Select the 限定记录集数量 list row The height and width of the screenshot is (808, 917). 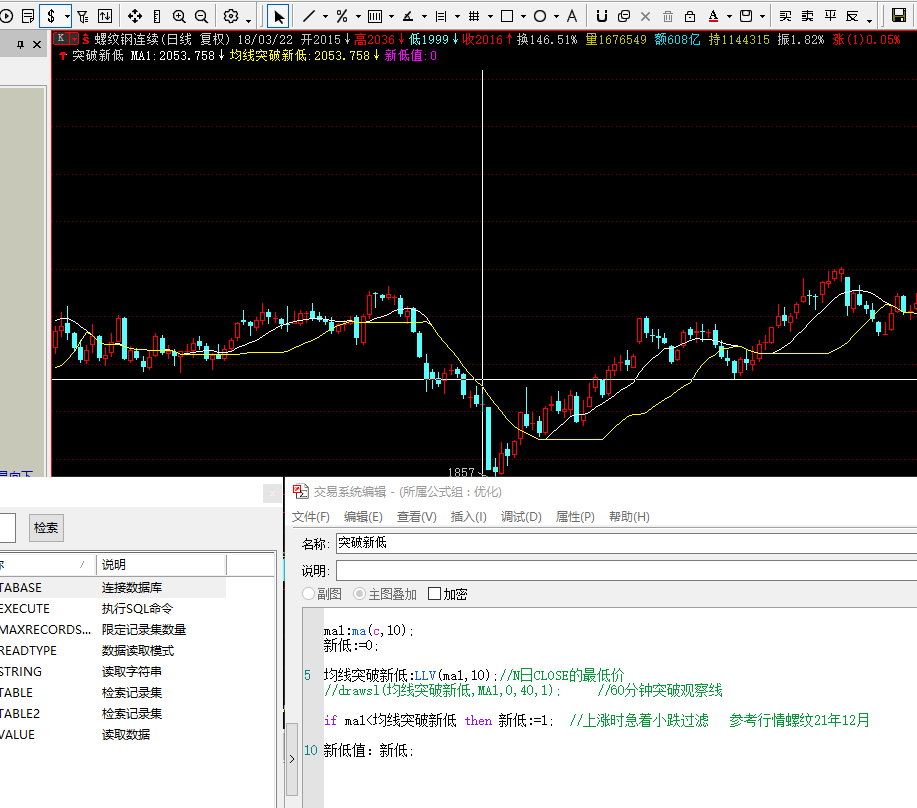tap(113, 630)
